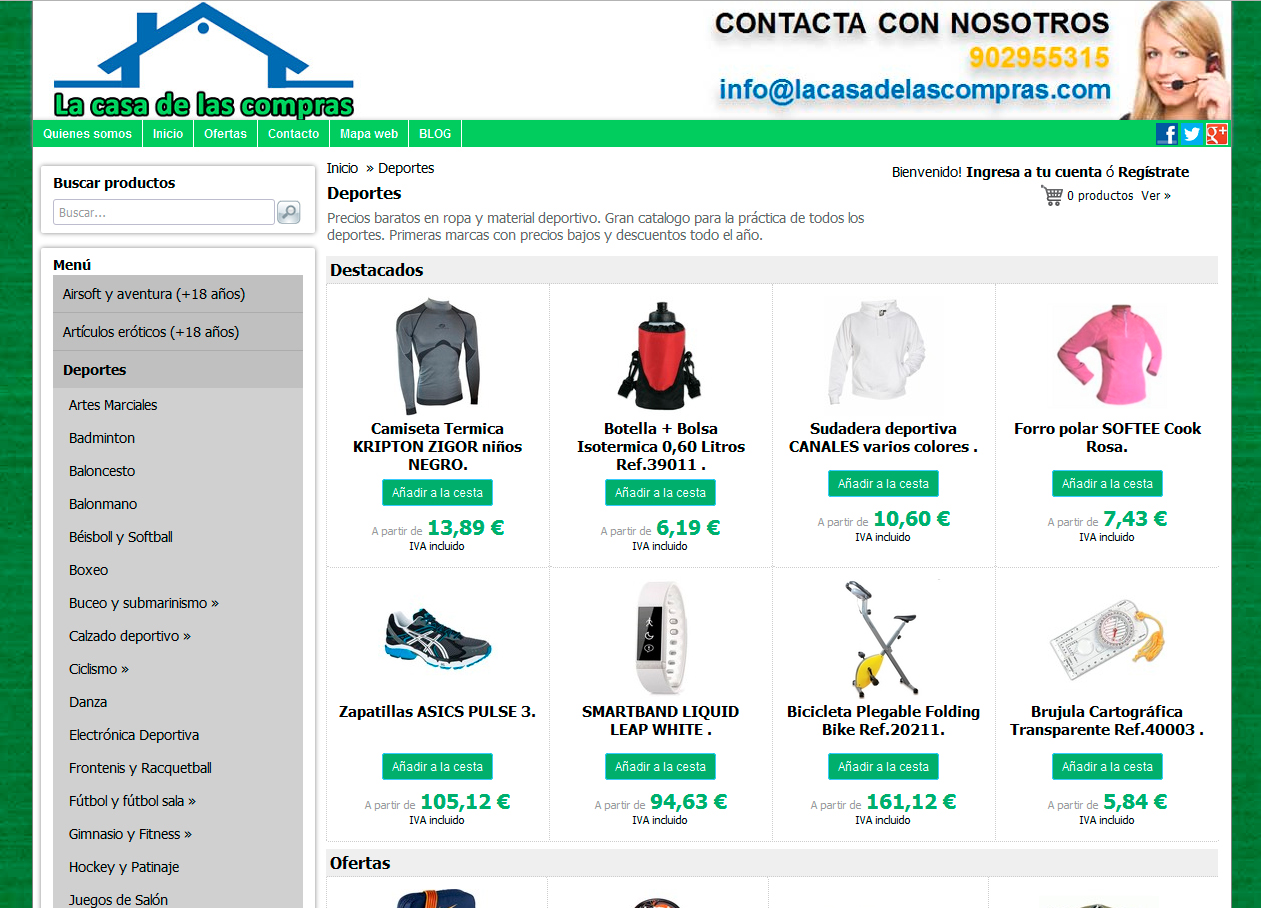Viewport: 1261px width, 908px height.
Task: Expand Gimnasio y Fitness » submenu
Action: (131, 834)
